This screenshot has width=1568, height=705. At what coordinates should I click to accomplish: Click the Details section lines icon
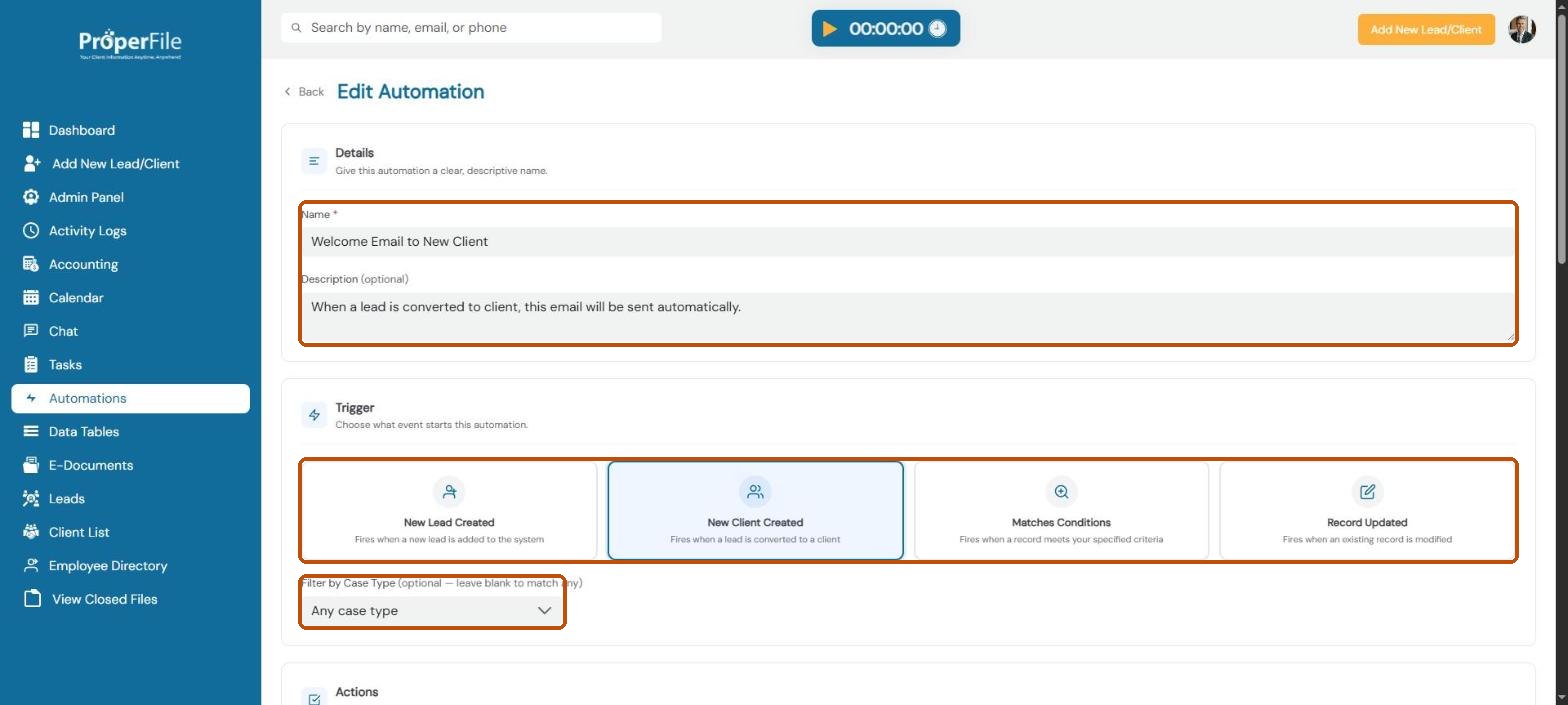[x=314, y=161]
